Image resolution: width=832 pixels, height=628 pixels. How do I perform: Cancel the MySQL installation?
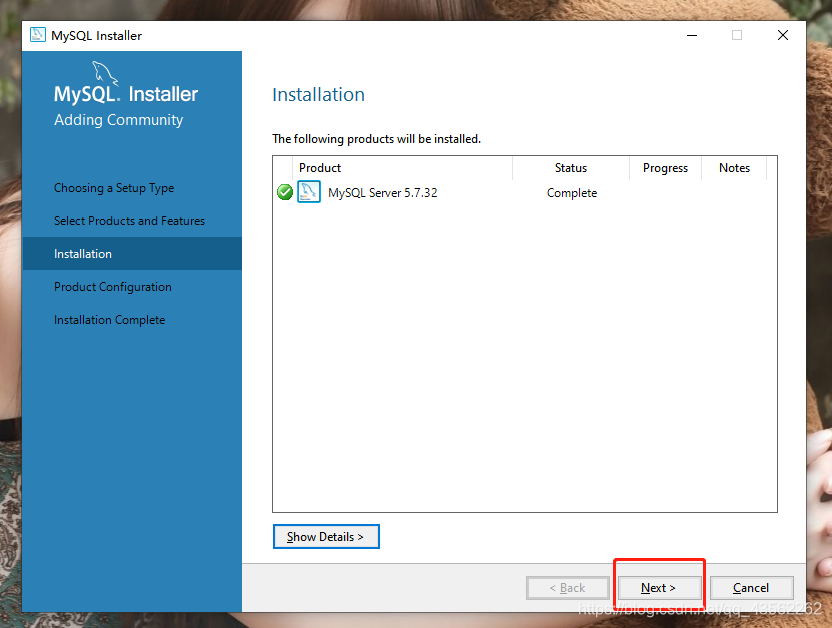click(751, 587)
